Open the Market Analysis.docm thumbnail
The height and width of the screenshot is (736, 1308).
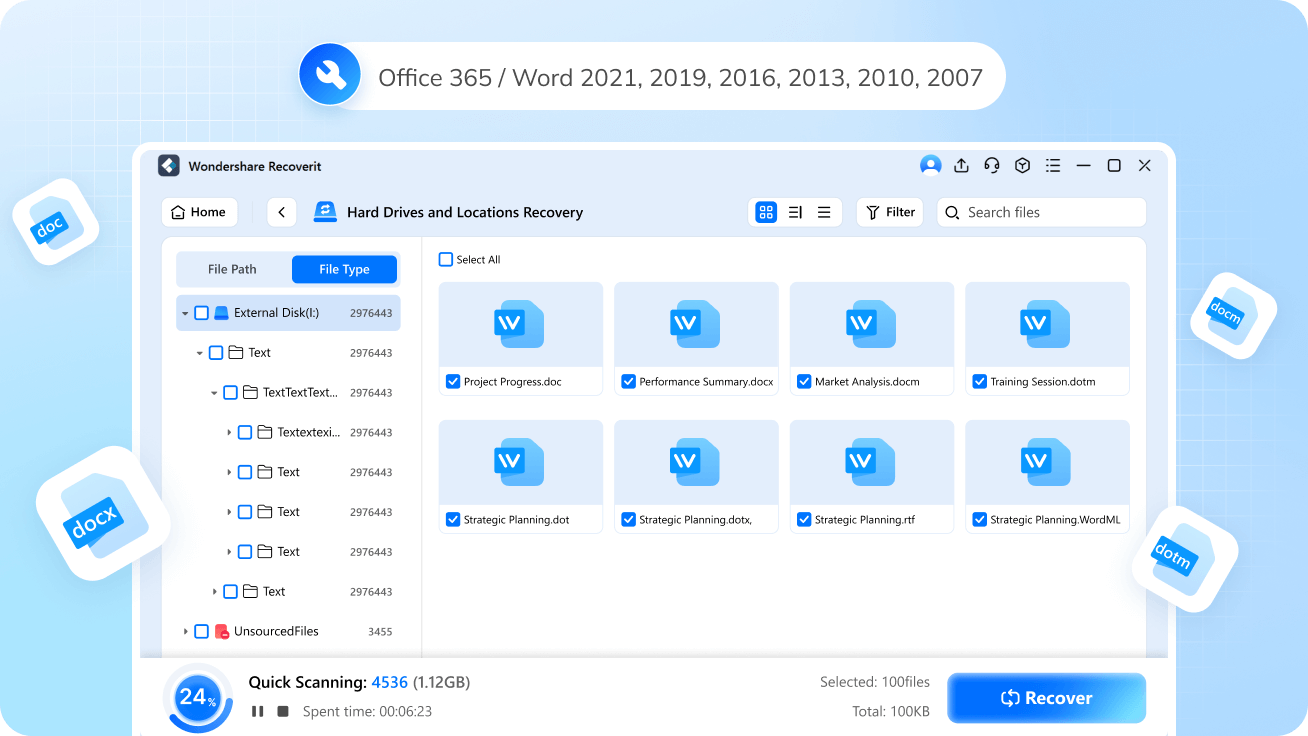[872, 324]
